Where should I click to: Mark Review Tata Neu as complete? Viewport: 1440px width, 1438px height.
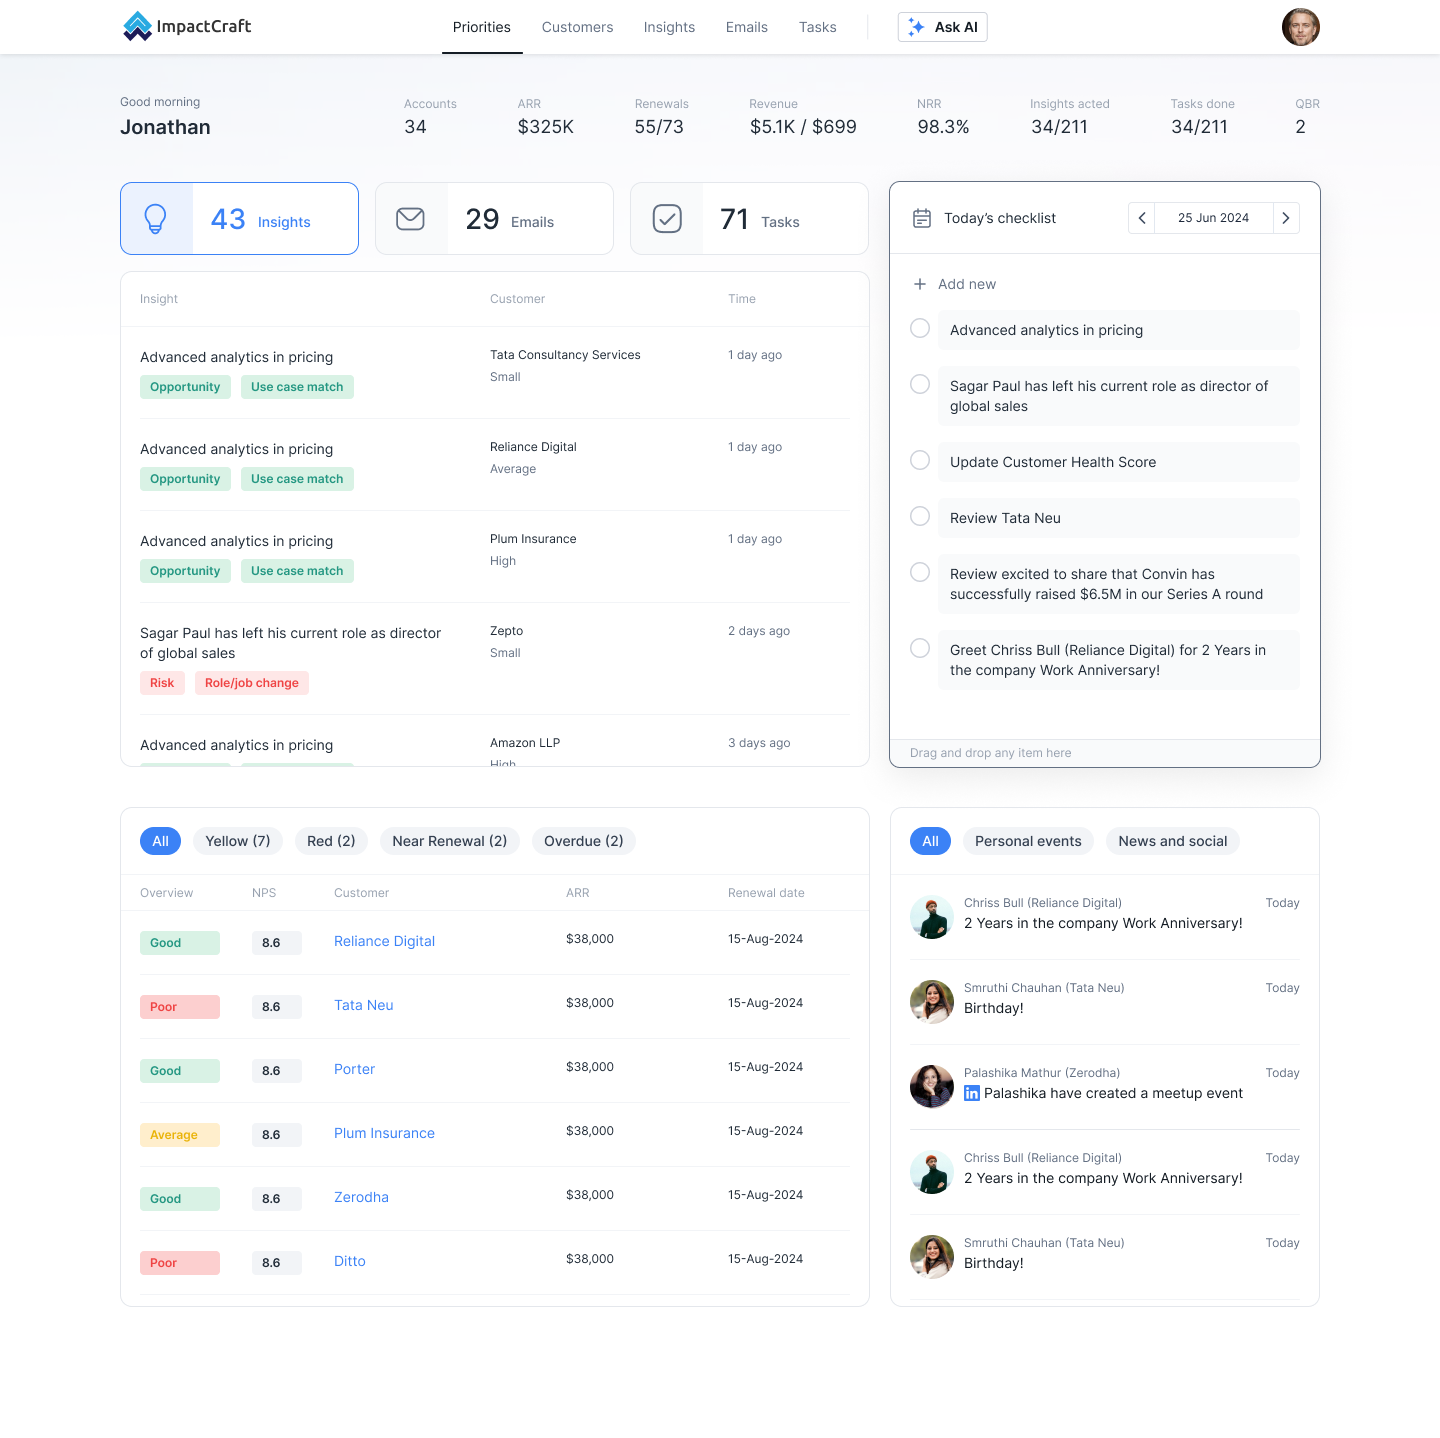920,516
